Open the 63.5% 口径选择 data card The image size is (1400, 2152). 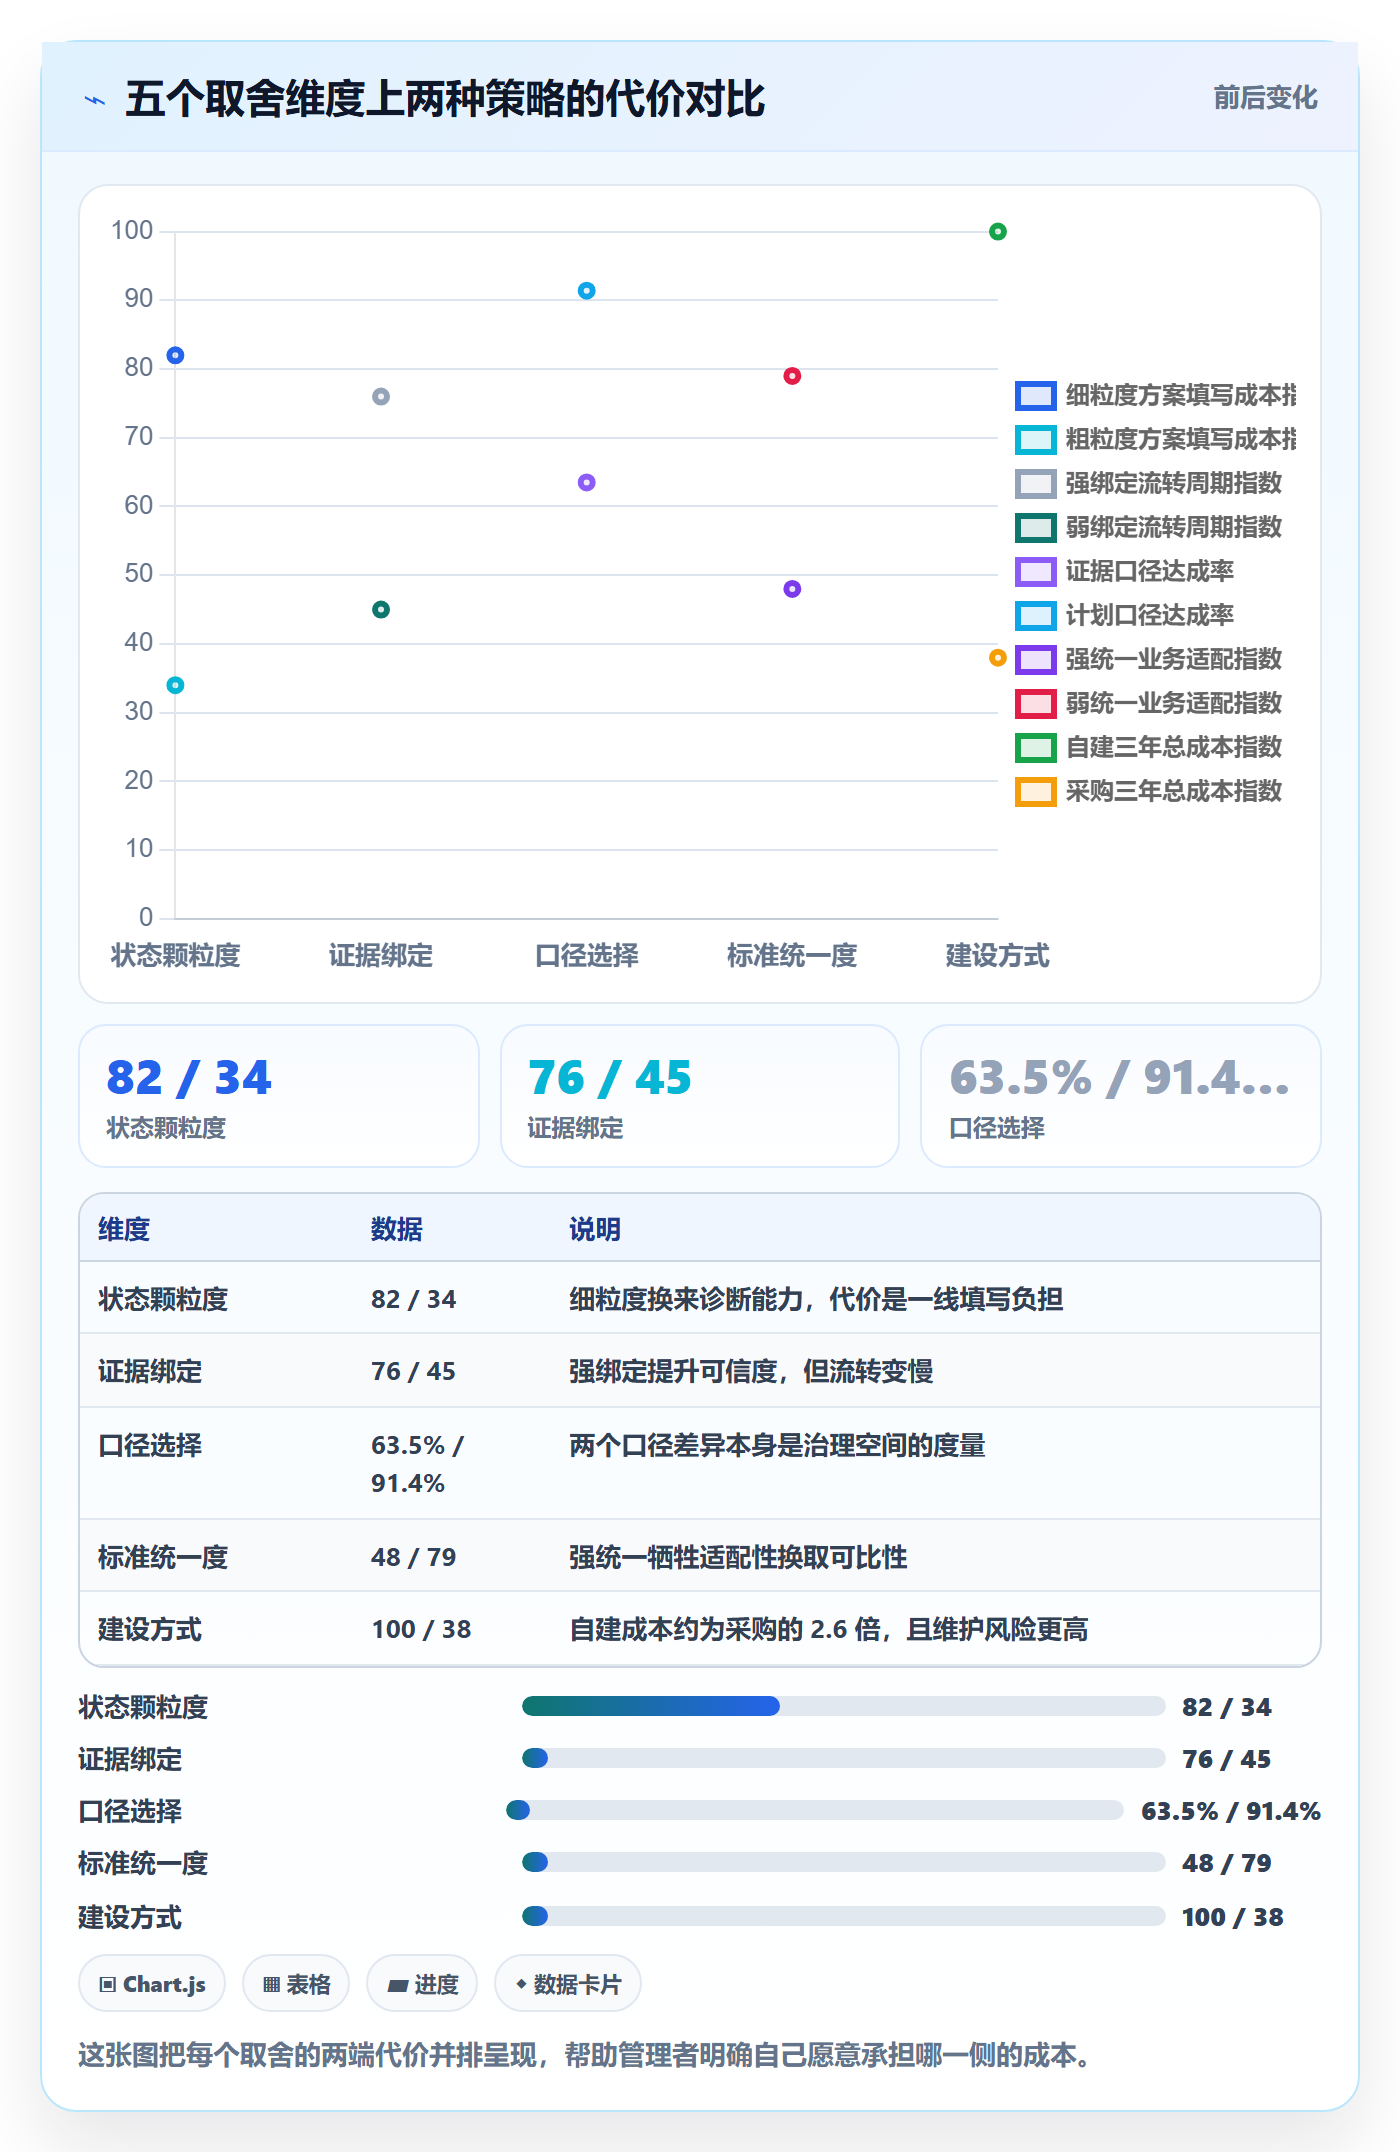pyautogui.click(x=1121, y=1096)
